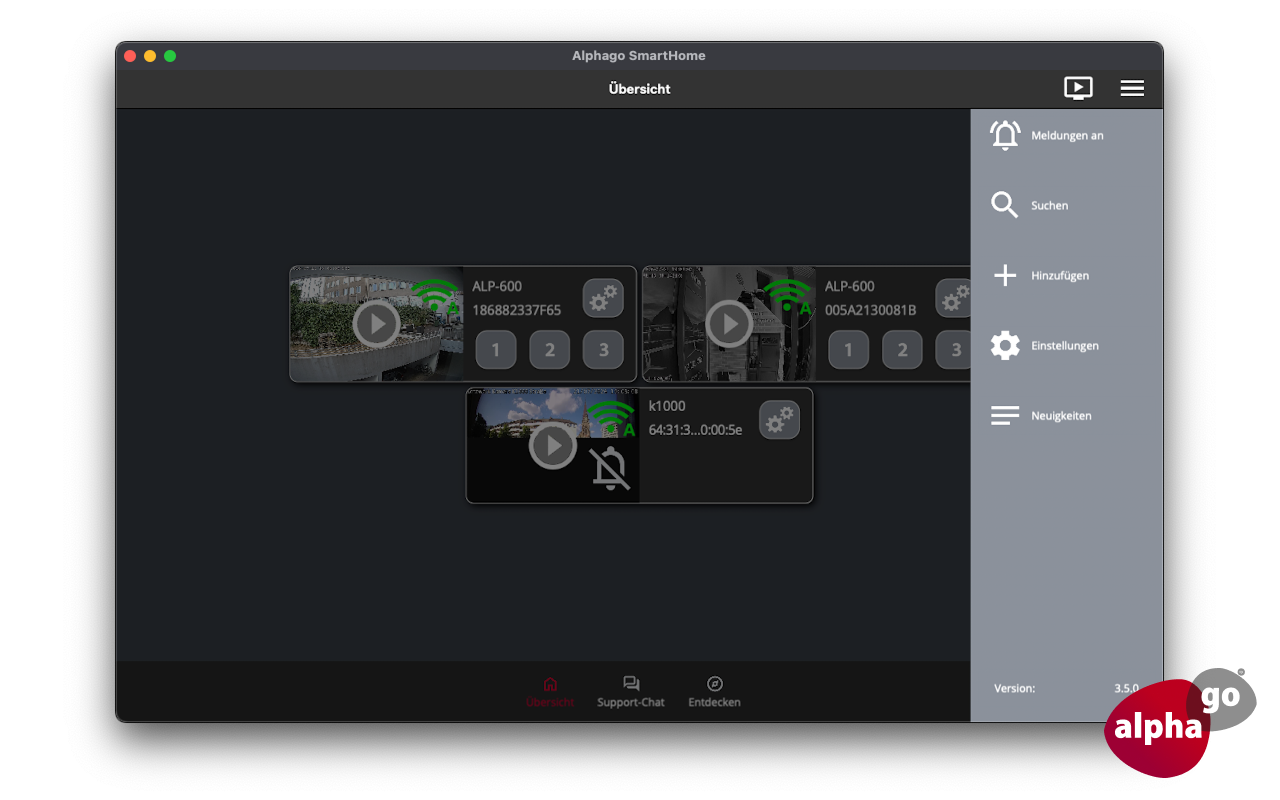The image size is (1280, 800).
Task: Open settings gears for k1000 device
Action: point(779,420)
